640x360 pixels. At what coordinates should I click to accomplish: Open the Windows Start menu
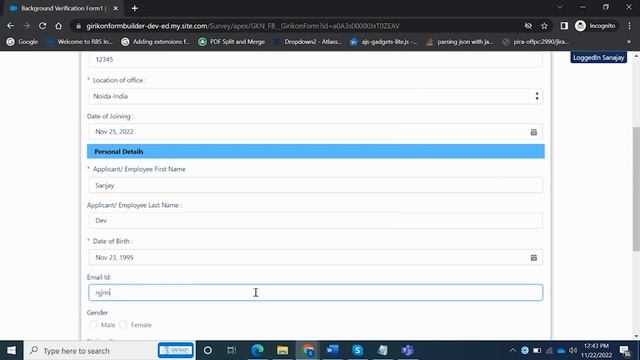[x=11, y=350]
